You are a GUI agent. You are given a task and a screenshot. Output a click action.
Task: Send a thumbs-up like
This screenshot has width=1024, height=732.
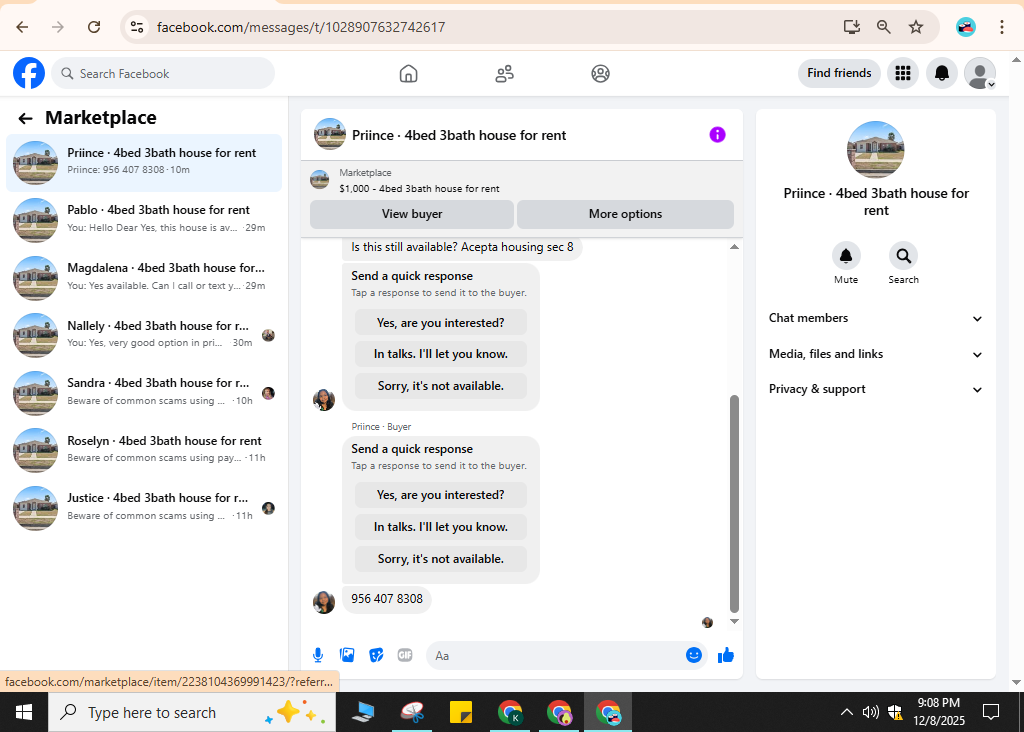coord(726,655)
